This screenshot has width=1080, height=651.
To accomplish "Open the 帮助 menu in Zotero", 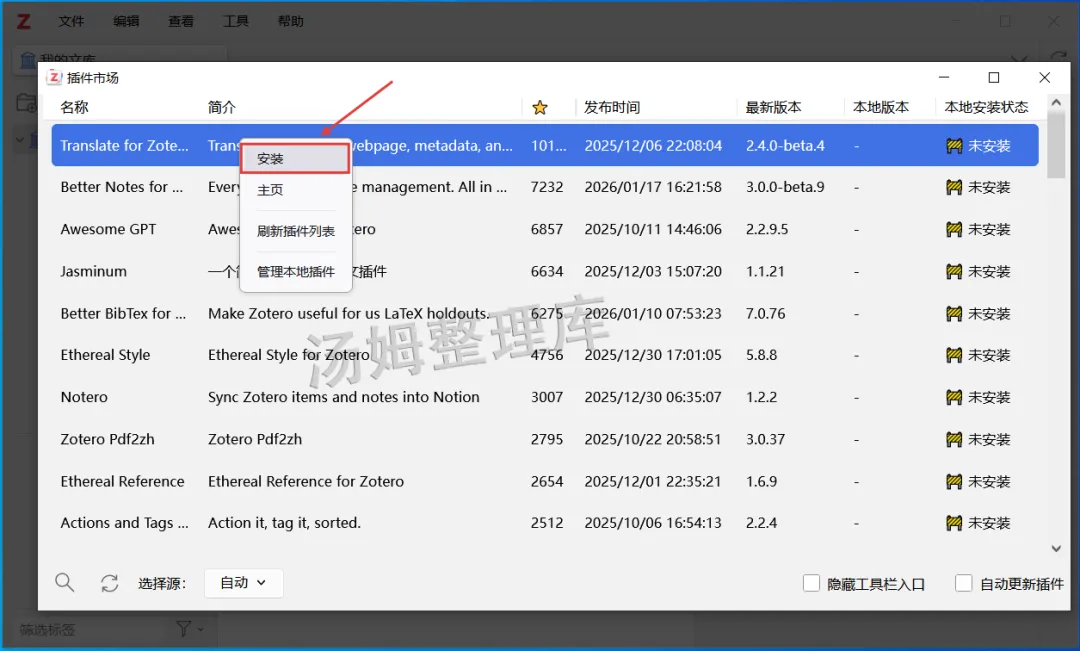I will (x=291, y=21).
